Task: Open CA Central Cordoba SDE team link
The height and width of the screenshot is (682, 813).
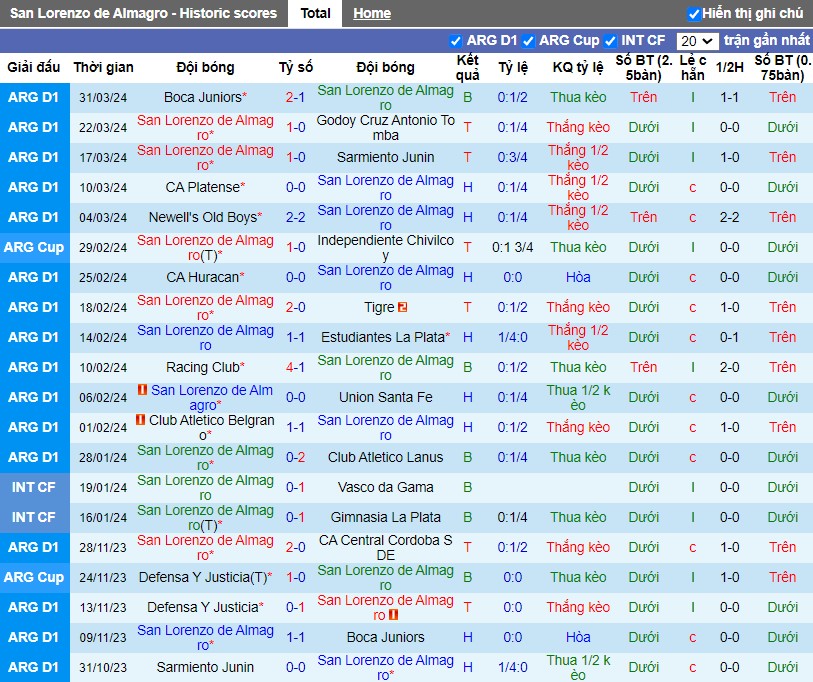Action: click(x=385, y=548)
